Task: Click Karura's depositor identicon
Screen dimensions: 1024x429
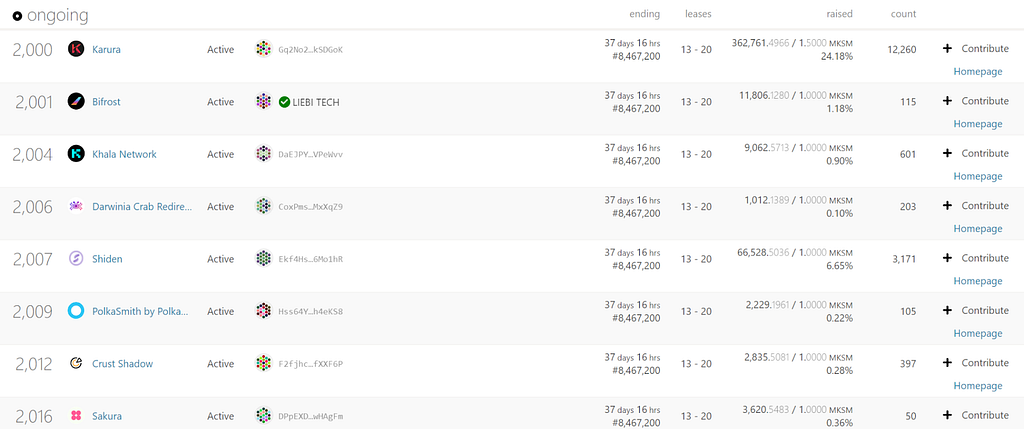Action: click(x=263, y=49)
